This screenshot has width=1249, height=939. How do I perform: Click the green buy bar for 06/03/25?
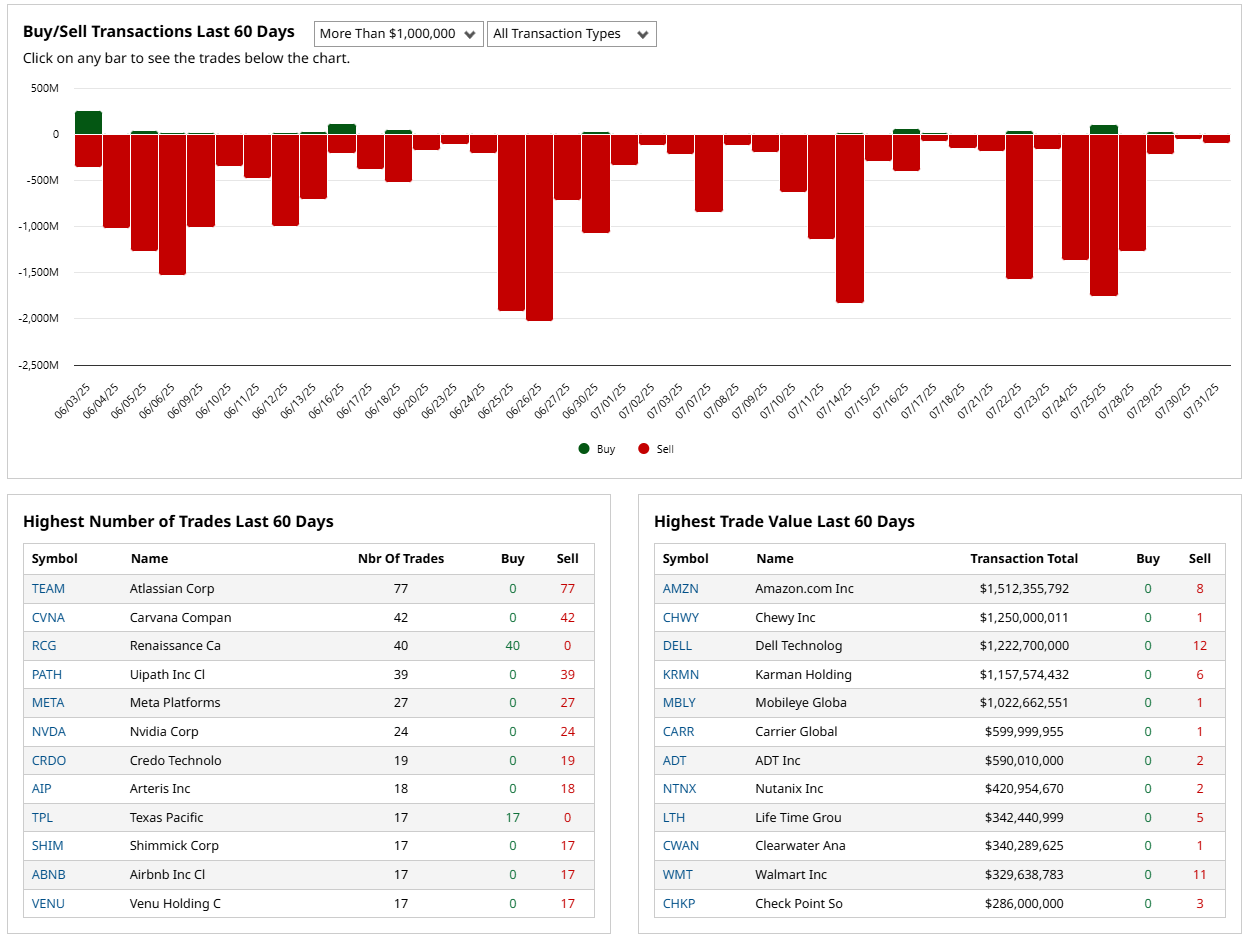tap(89, 122)
